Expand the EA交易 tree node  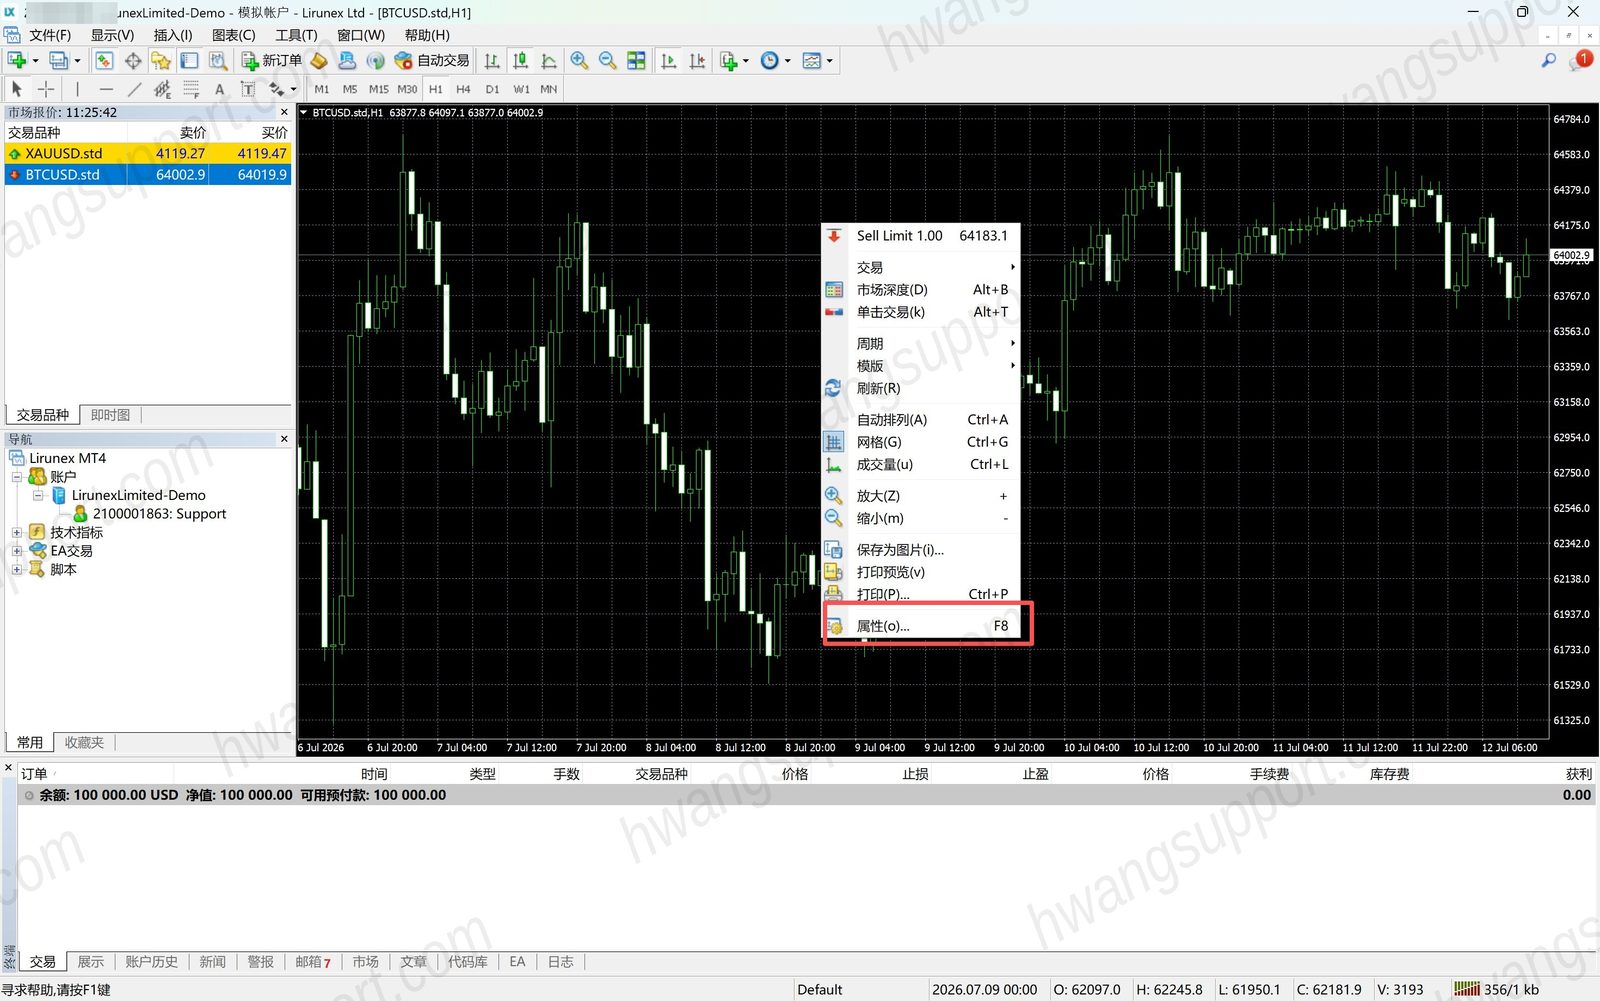click(17, 551)
